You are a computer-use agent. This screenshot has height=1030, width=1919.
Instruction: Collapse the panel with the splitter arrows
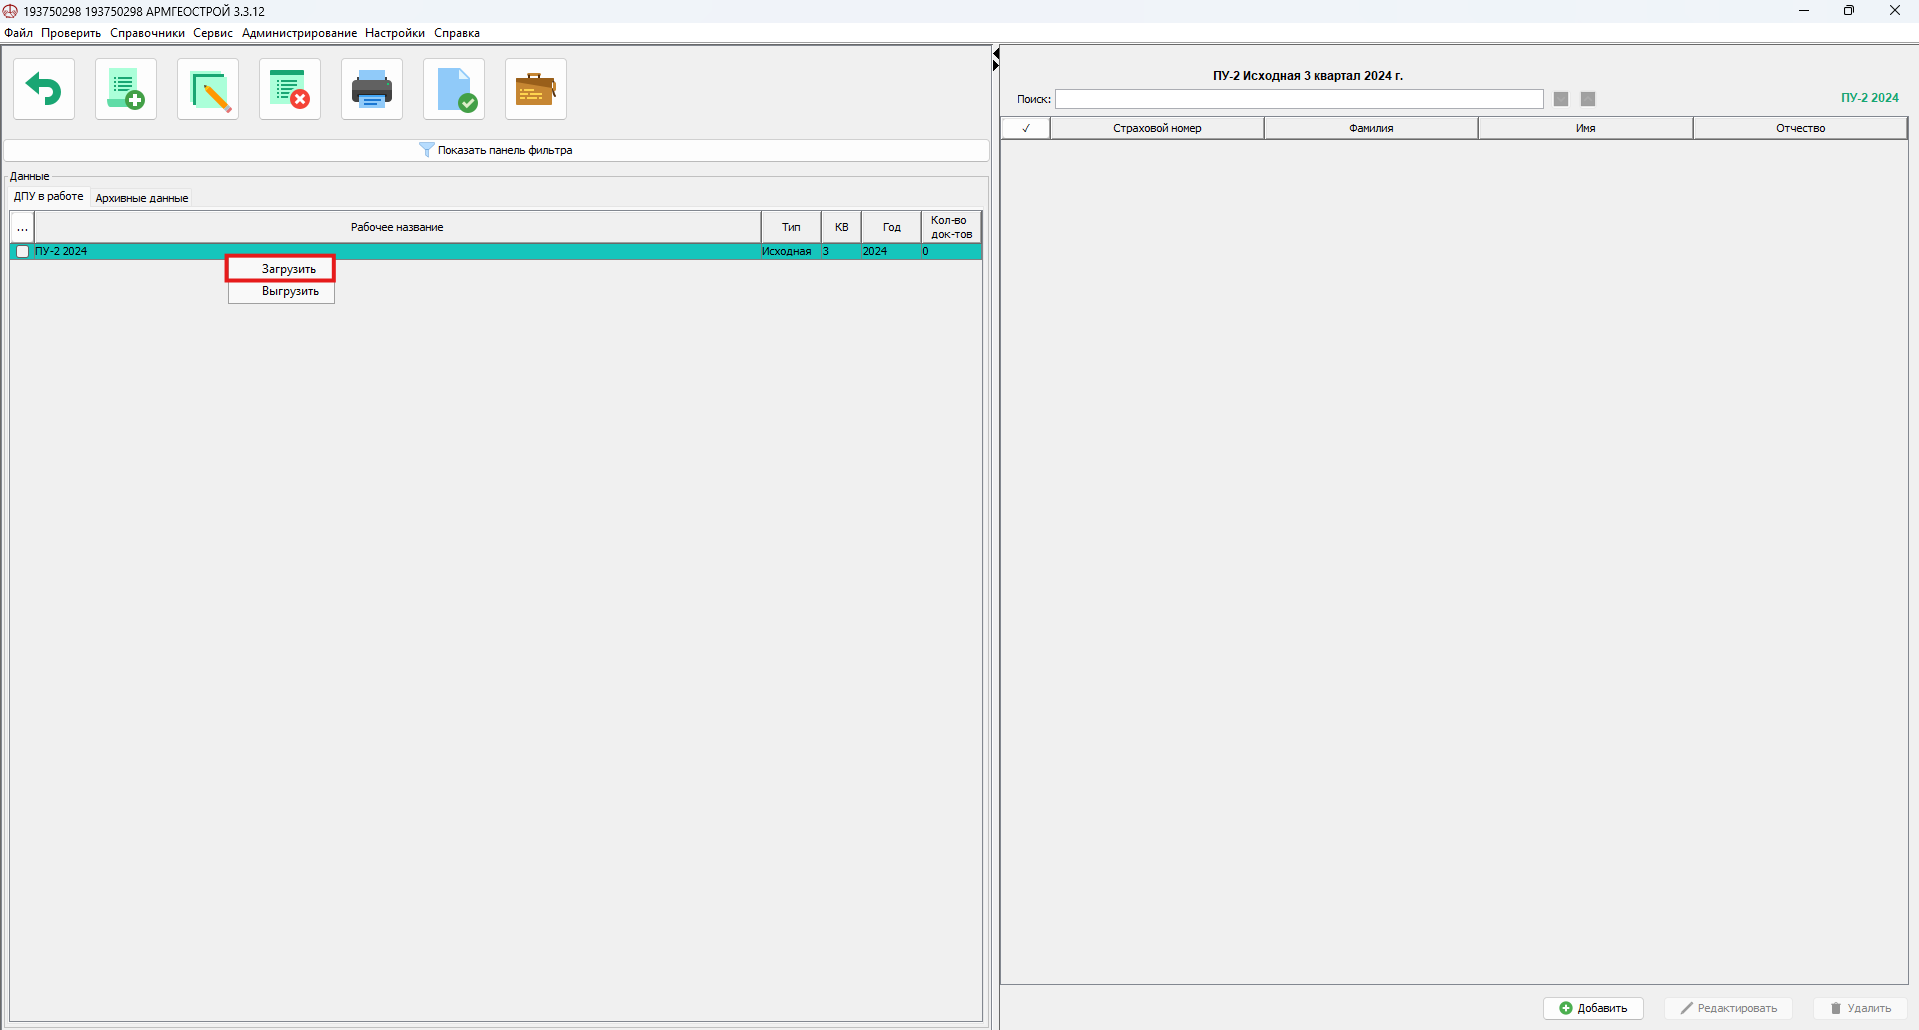coord(996,59)
